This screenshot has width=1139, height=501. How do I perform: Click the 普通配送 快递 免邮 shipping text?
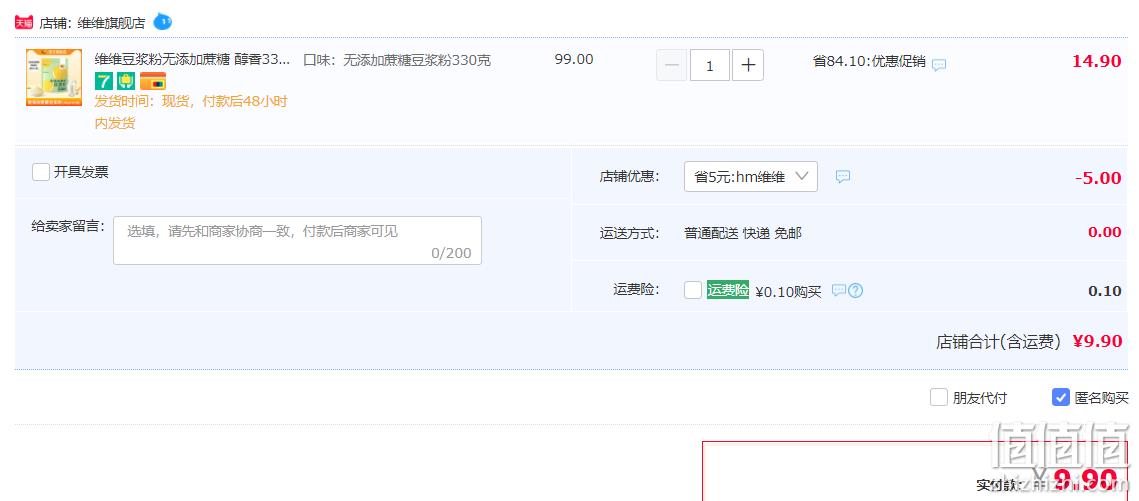[x=742, y=233]
